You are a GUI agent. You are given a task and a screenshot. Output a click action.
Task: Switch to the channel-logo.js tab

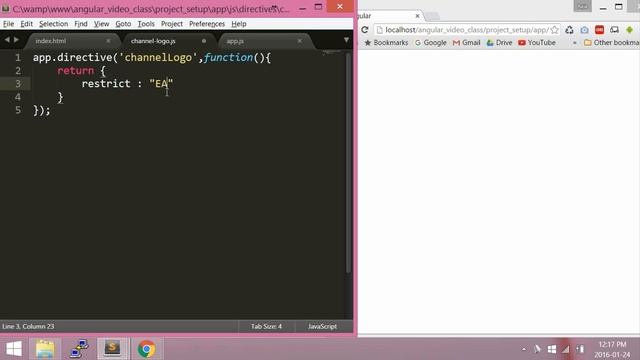[x=153, y=41]
